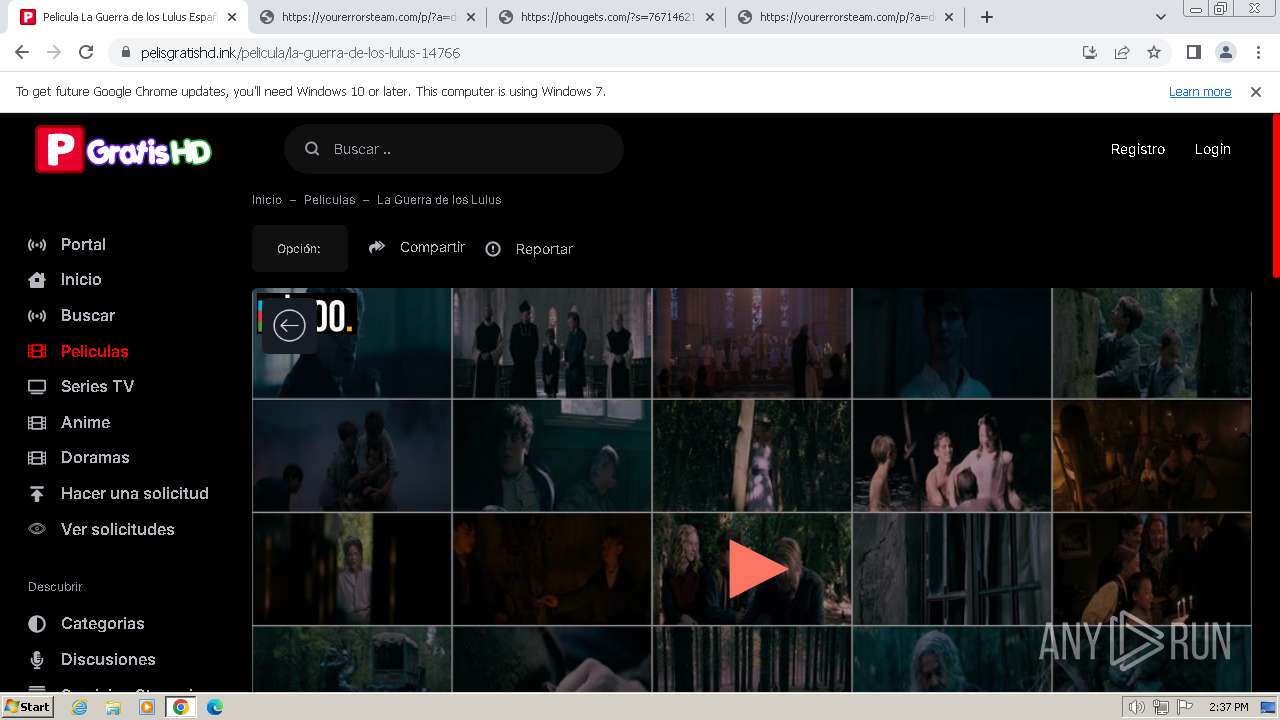Click the Inicio breadcrumb link
Screen dimensions: 1280x720
click(x=267, y=200)
